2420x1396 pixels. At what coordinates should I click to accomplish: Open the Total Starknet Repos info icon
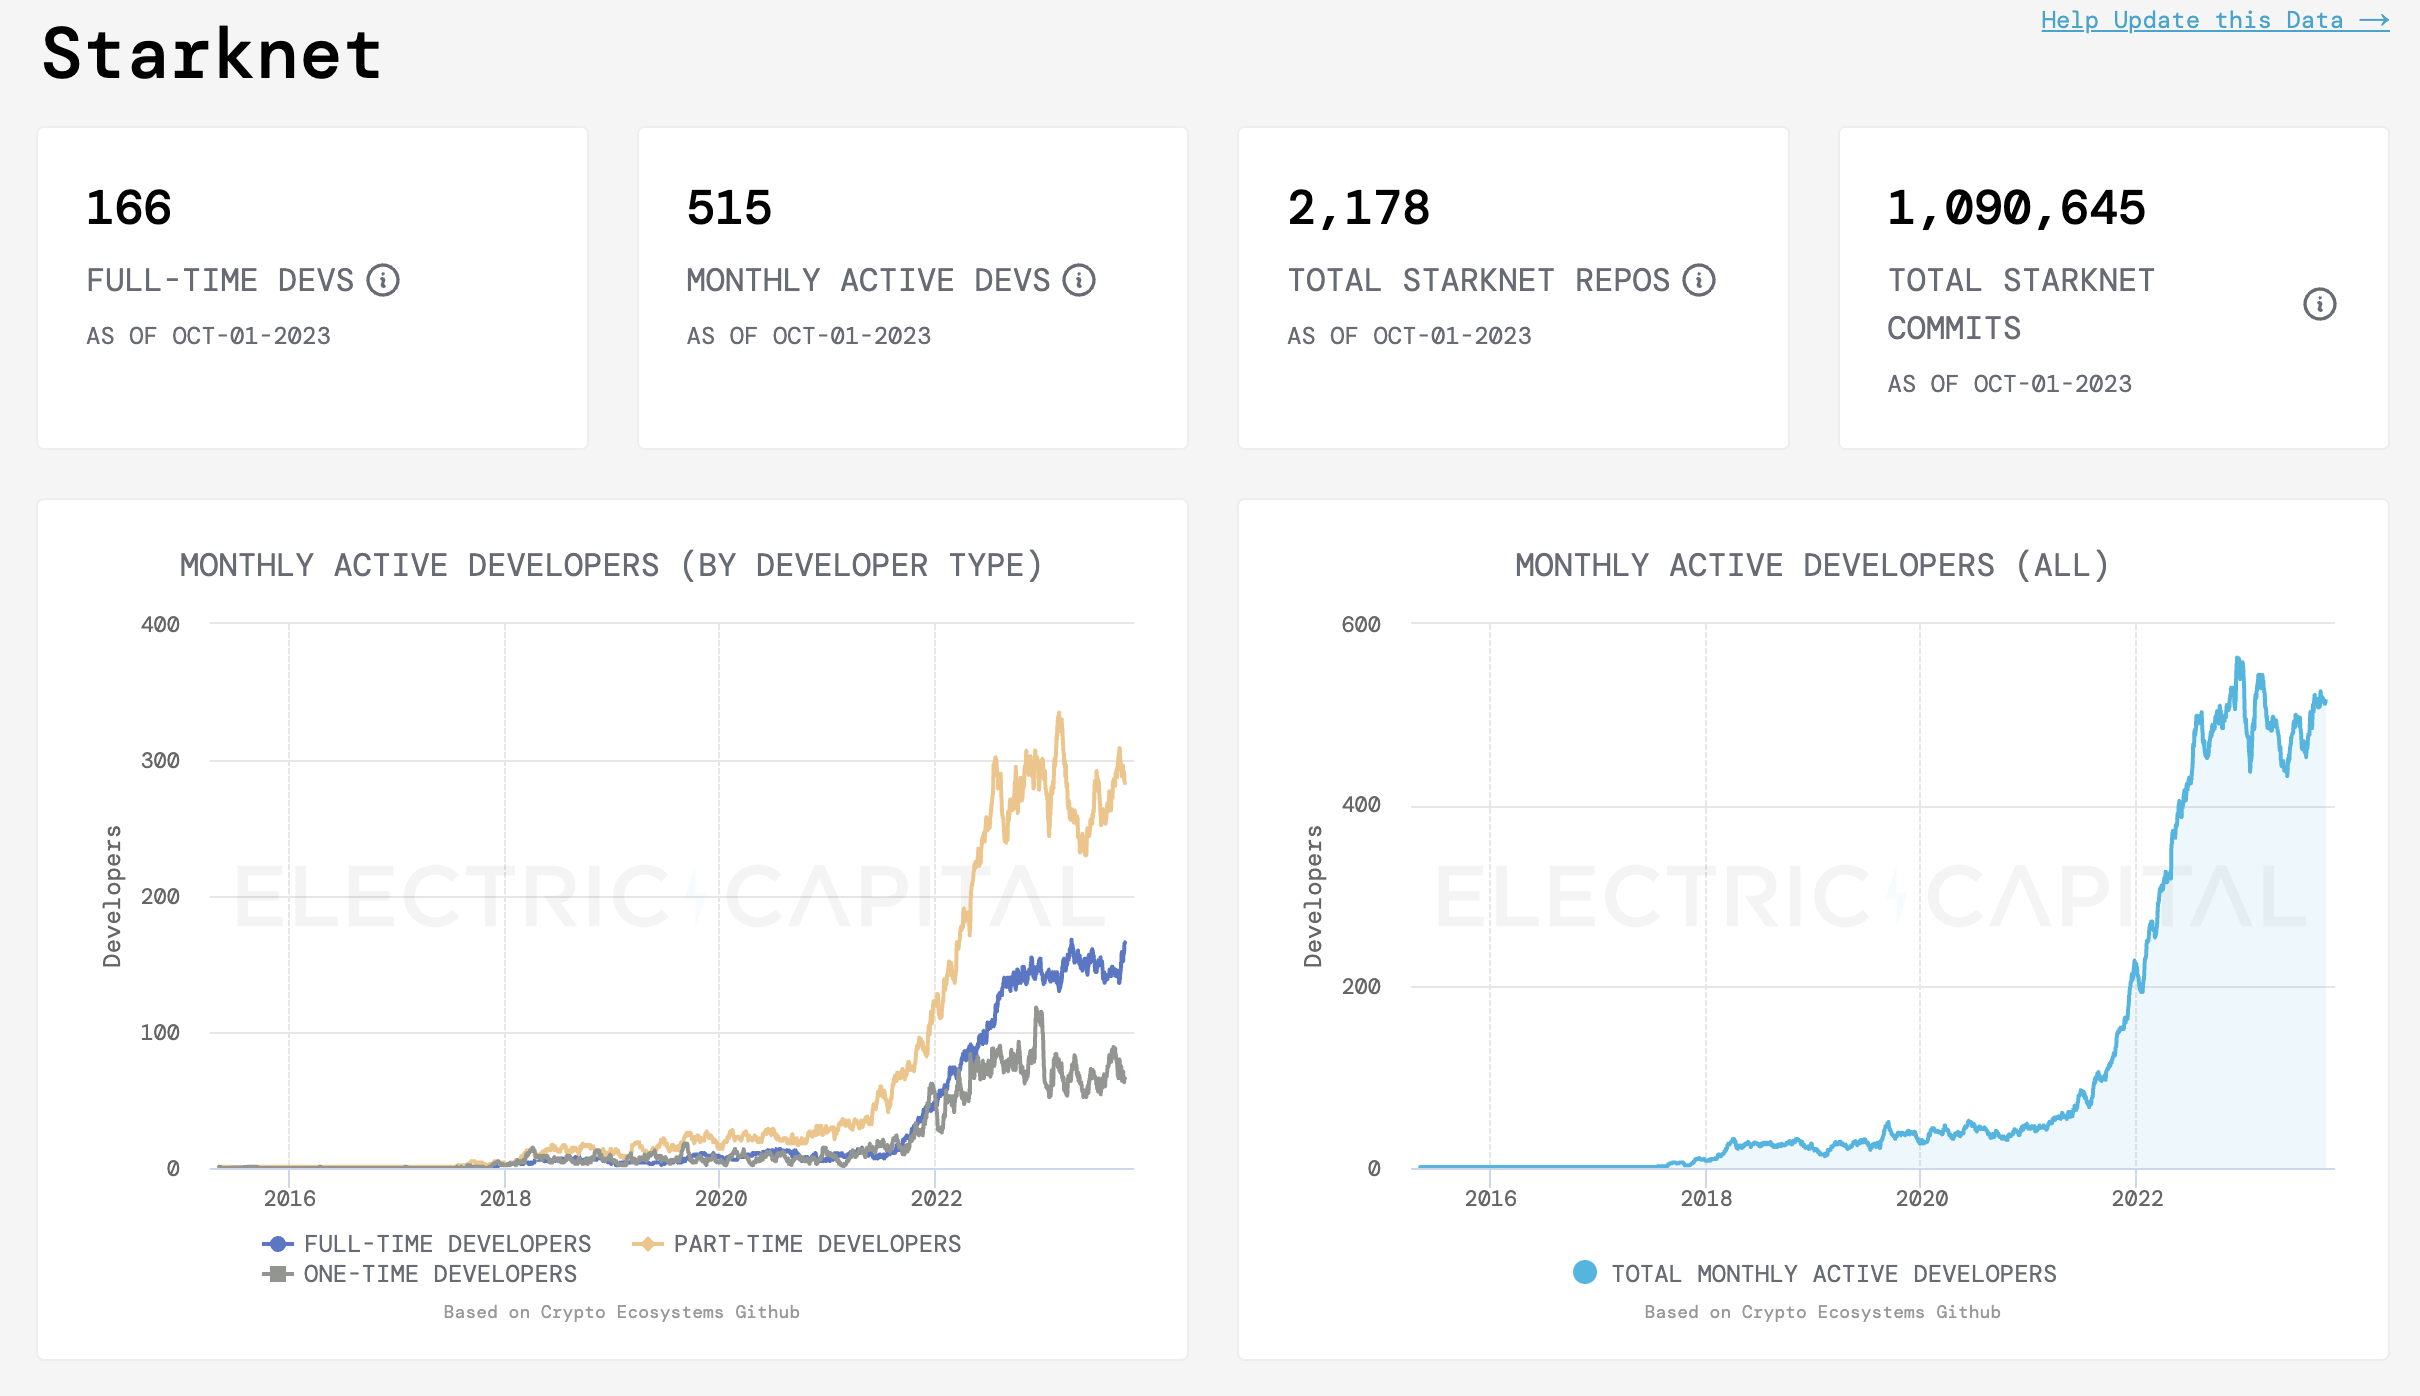[x=1697, y=281]
